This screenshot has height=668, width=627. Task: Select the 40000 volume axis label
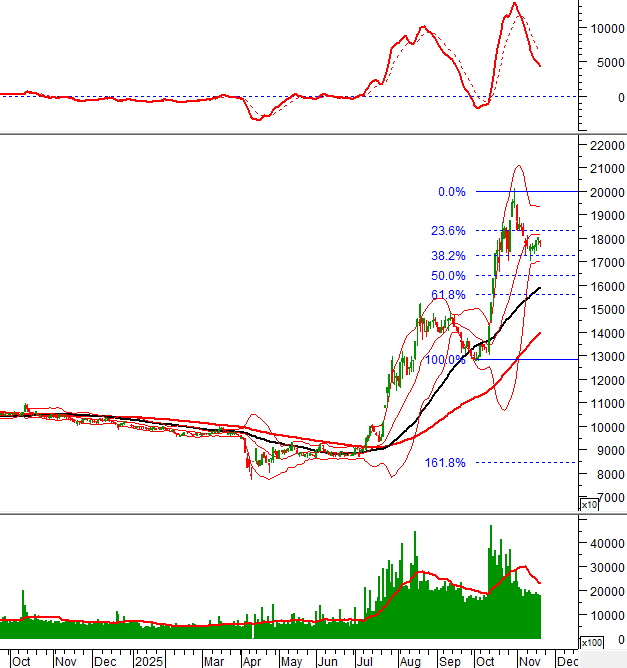(604, 544)
